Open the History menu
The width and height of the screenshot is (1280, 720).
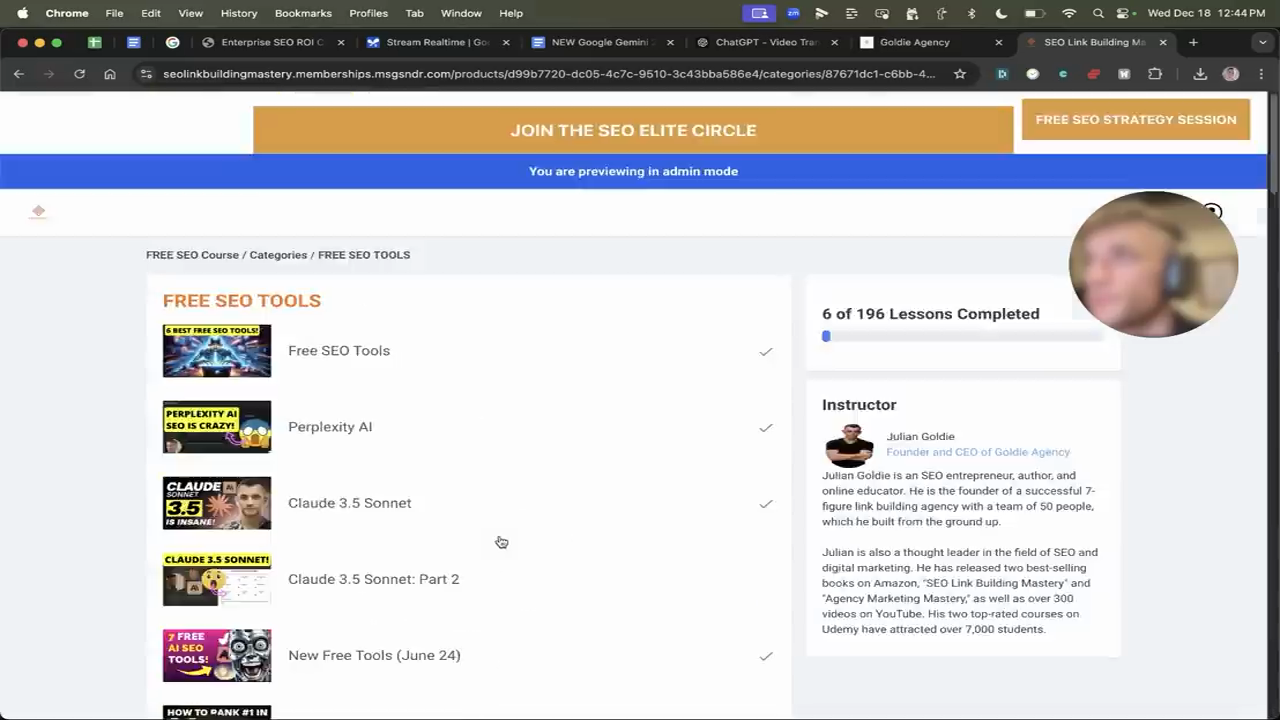pos(238,13)
